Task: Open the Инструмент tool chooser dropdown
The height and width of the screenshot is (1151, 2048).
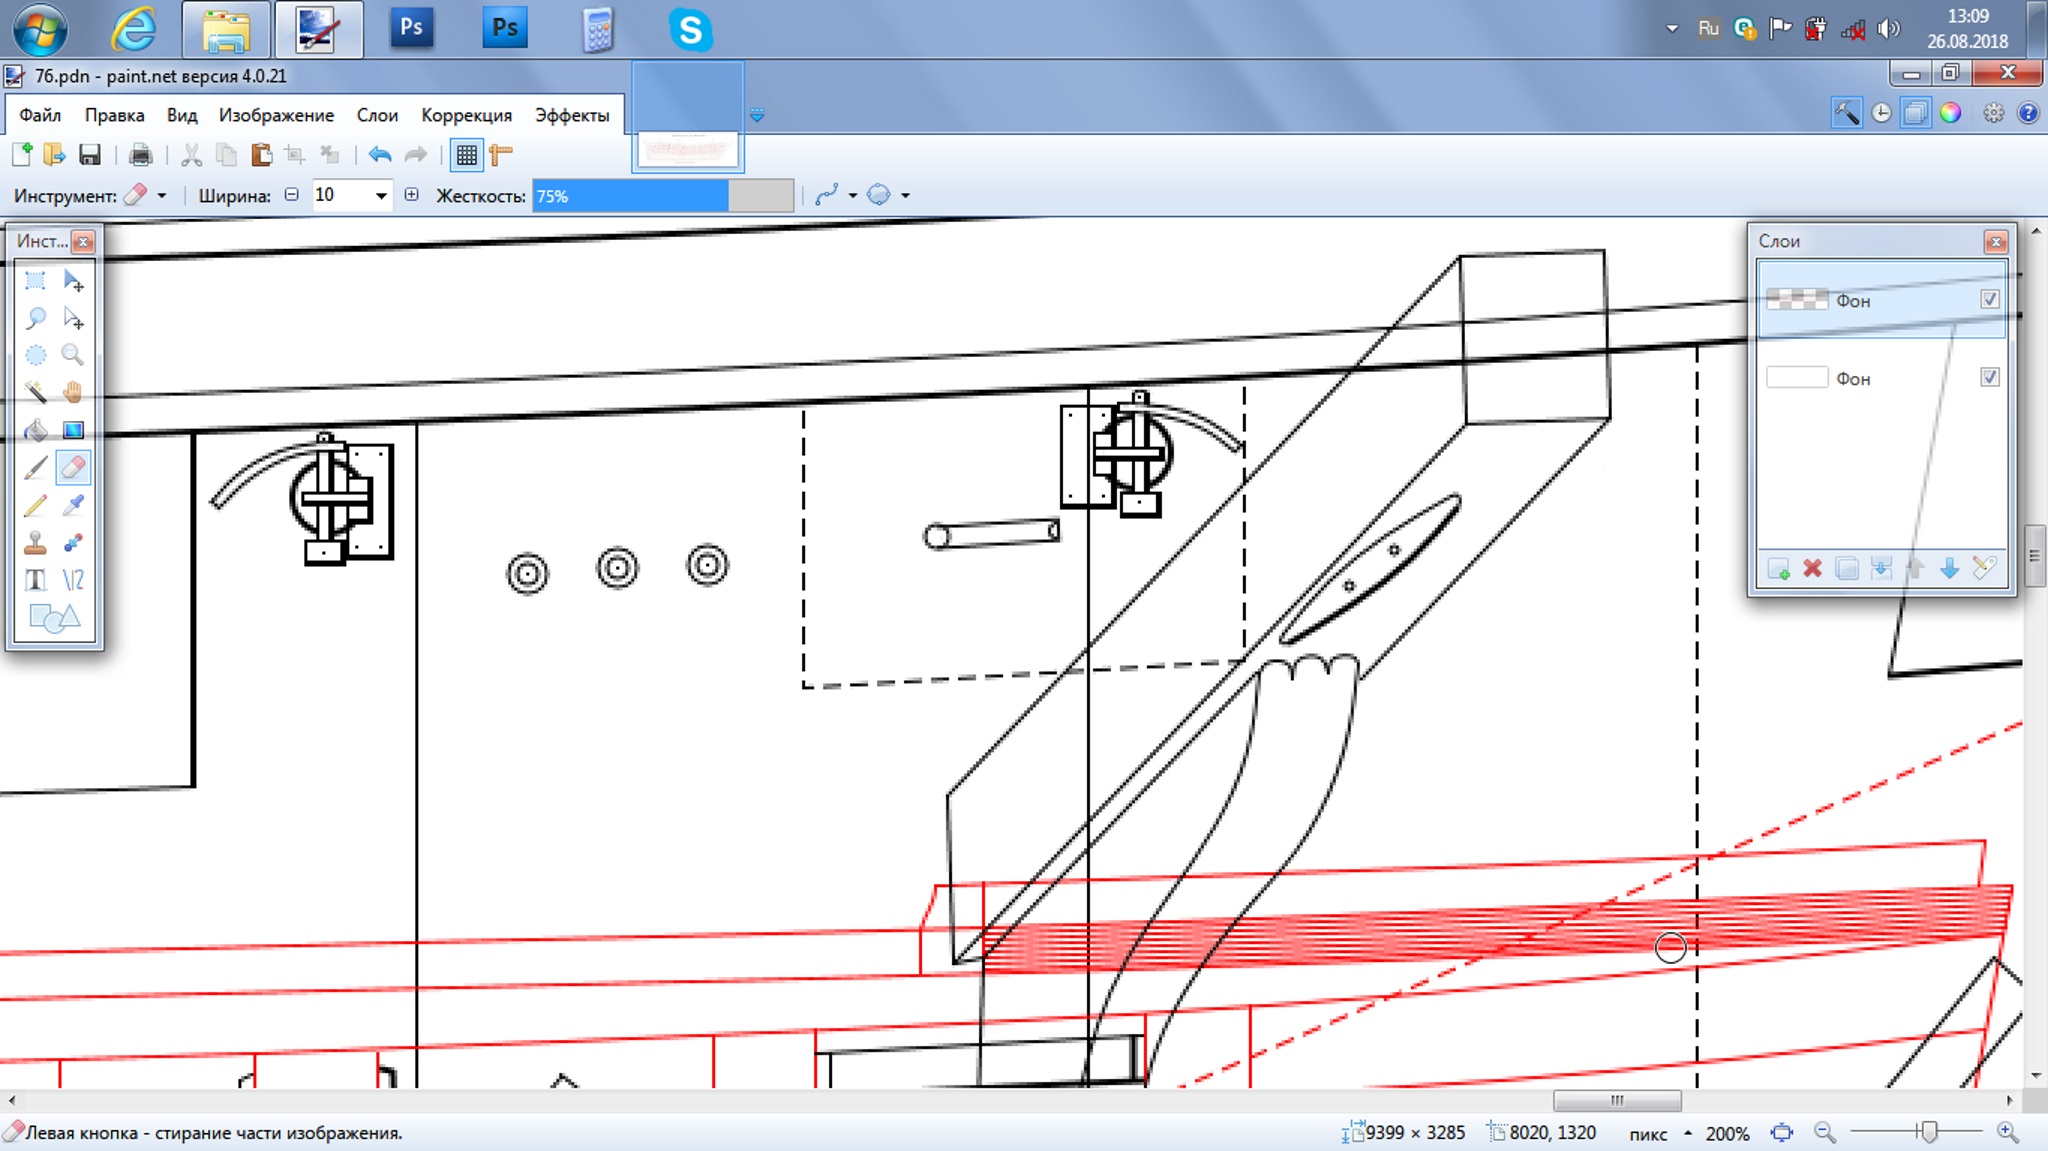Action: 162,196
